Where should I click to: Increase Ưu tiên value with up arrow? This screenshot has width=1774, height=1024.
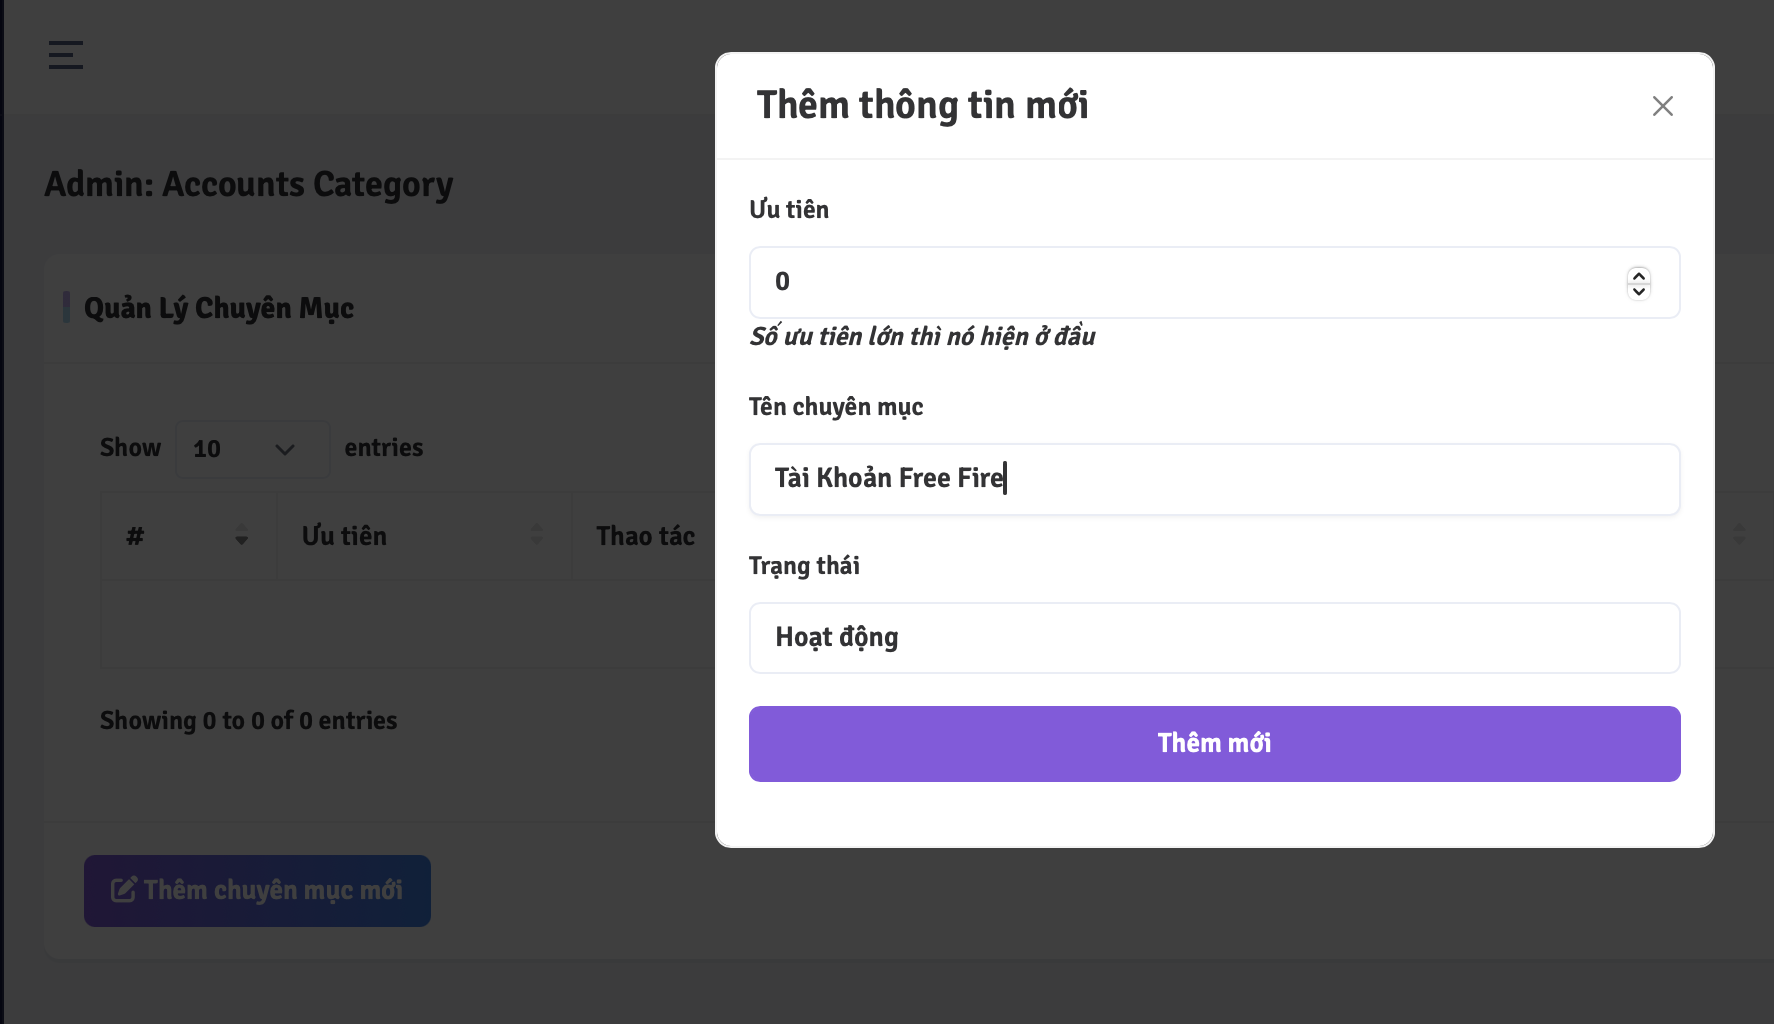1638,275
